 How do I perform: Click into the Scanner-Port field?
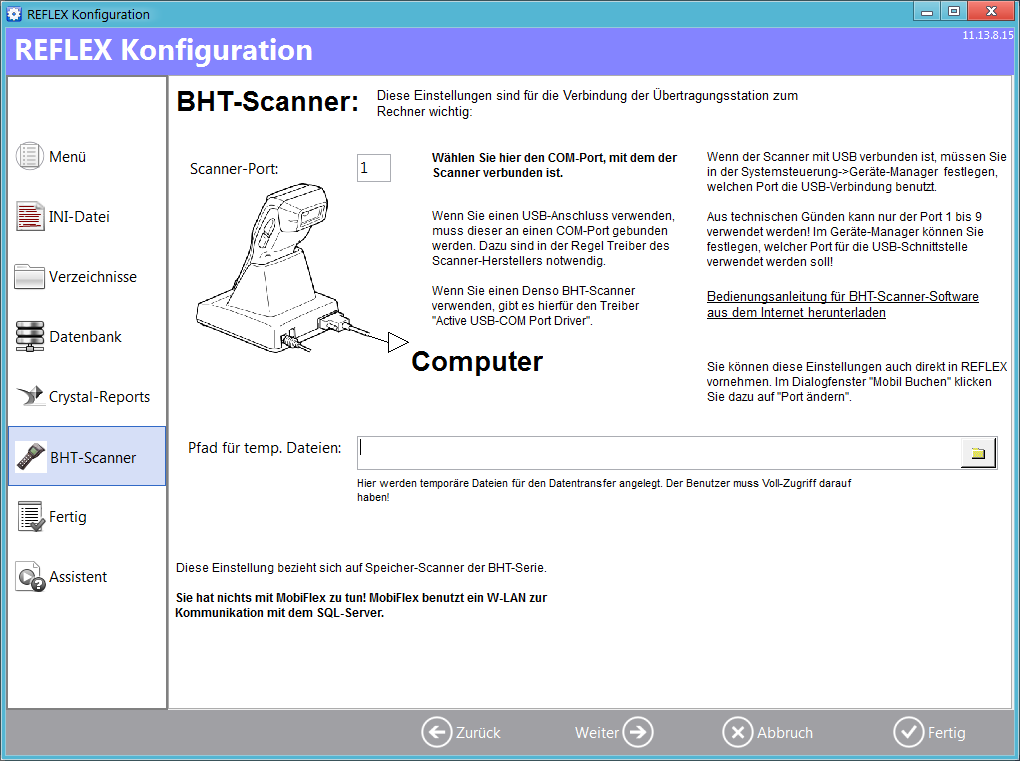[374, 168]
